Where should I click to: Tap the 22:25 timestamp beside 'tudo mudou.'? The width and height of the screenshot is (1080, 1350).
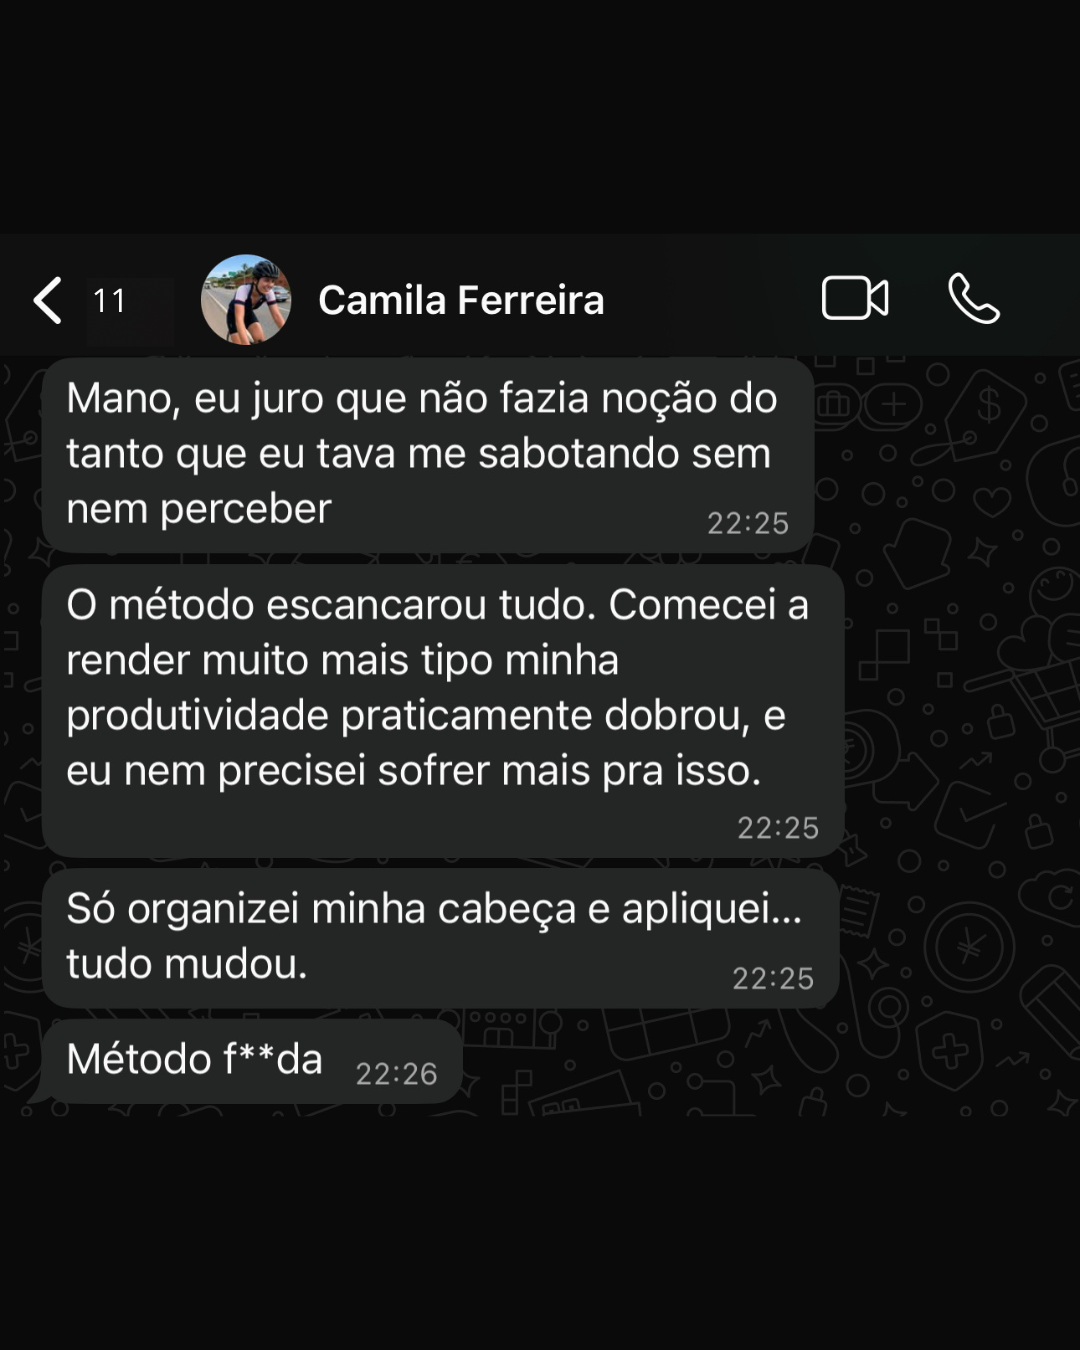click(x=773, y=978)
